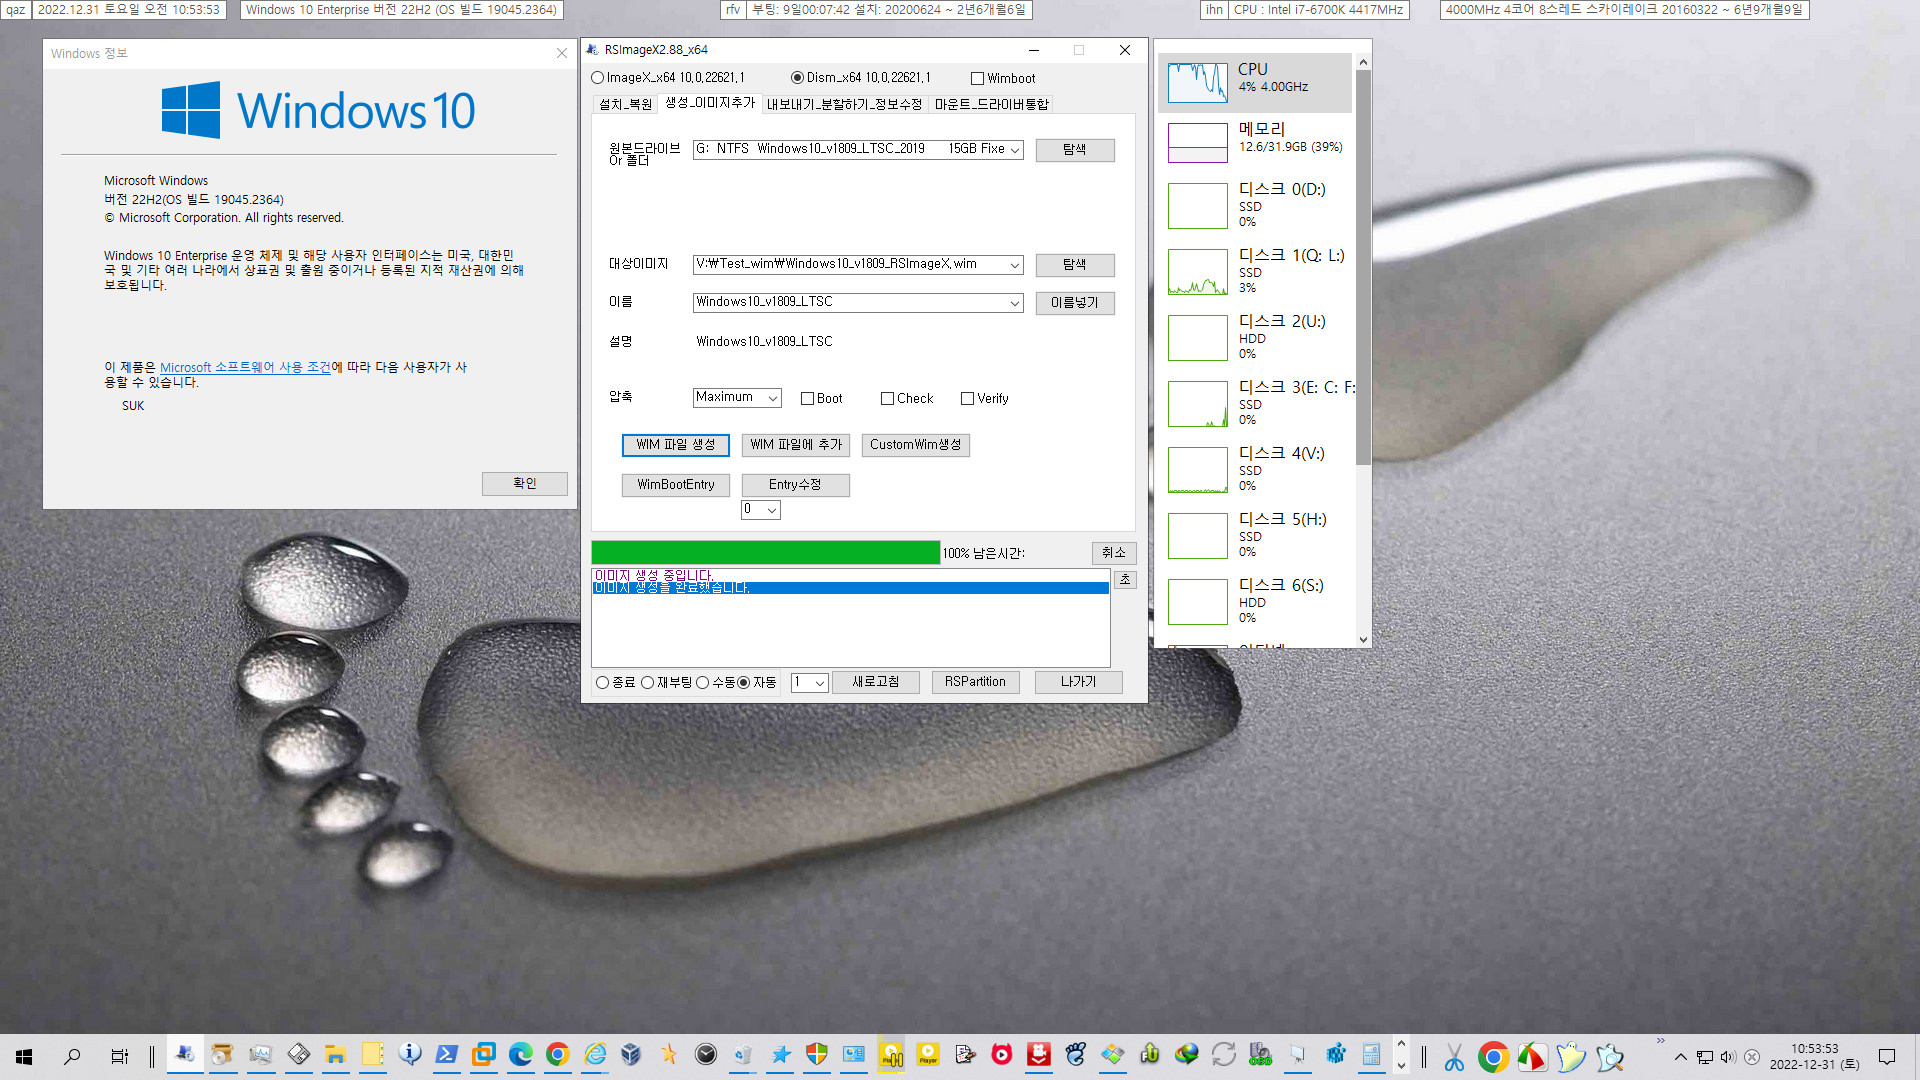
Task: Open Recycle Bin taskbar icon
Action: click(742, 1055)
